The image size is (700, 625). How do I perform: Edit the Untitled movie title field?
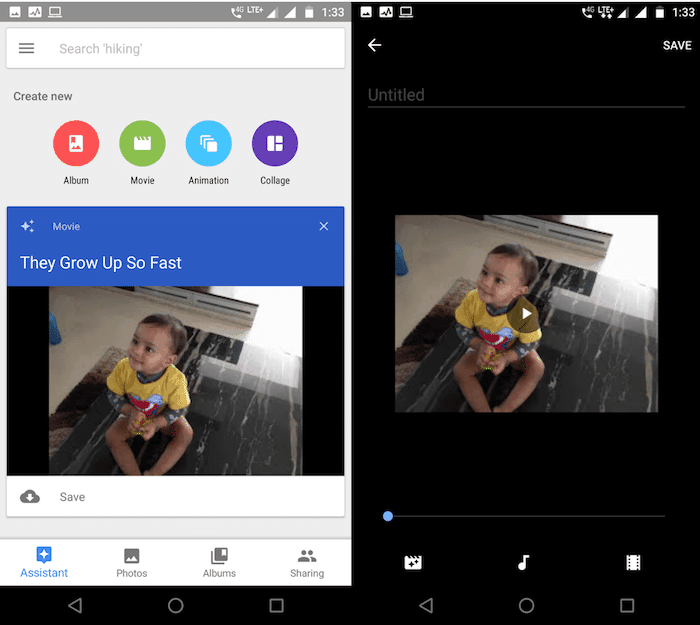point(526,95)
